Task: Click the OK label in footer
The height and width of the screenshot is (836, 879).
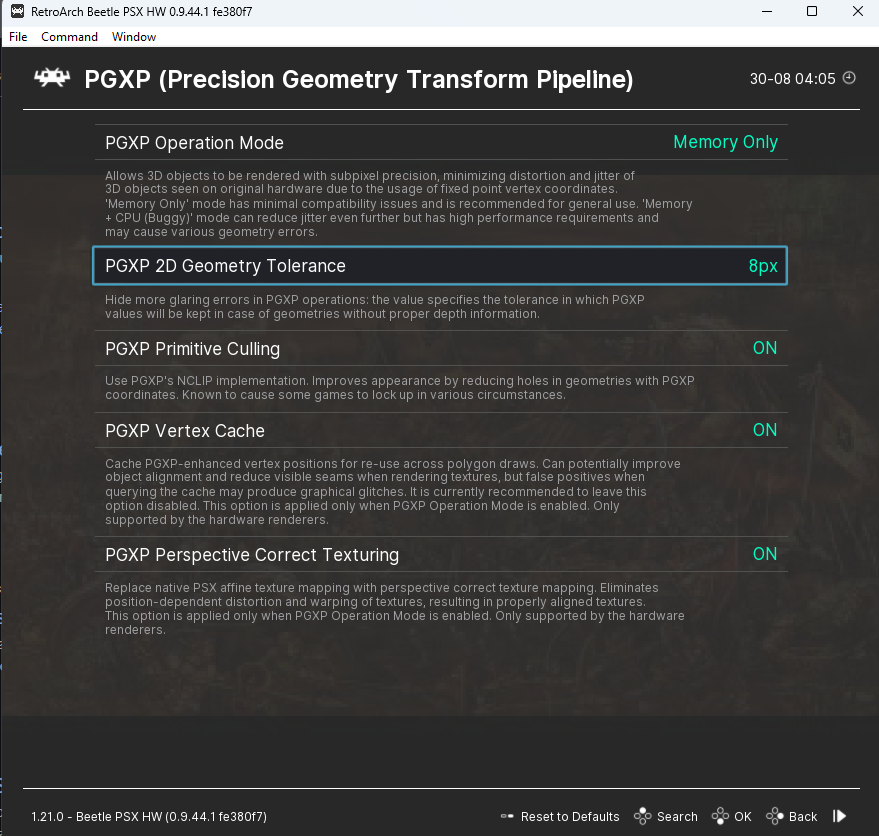Action: point(743,816)
